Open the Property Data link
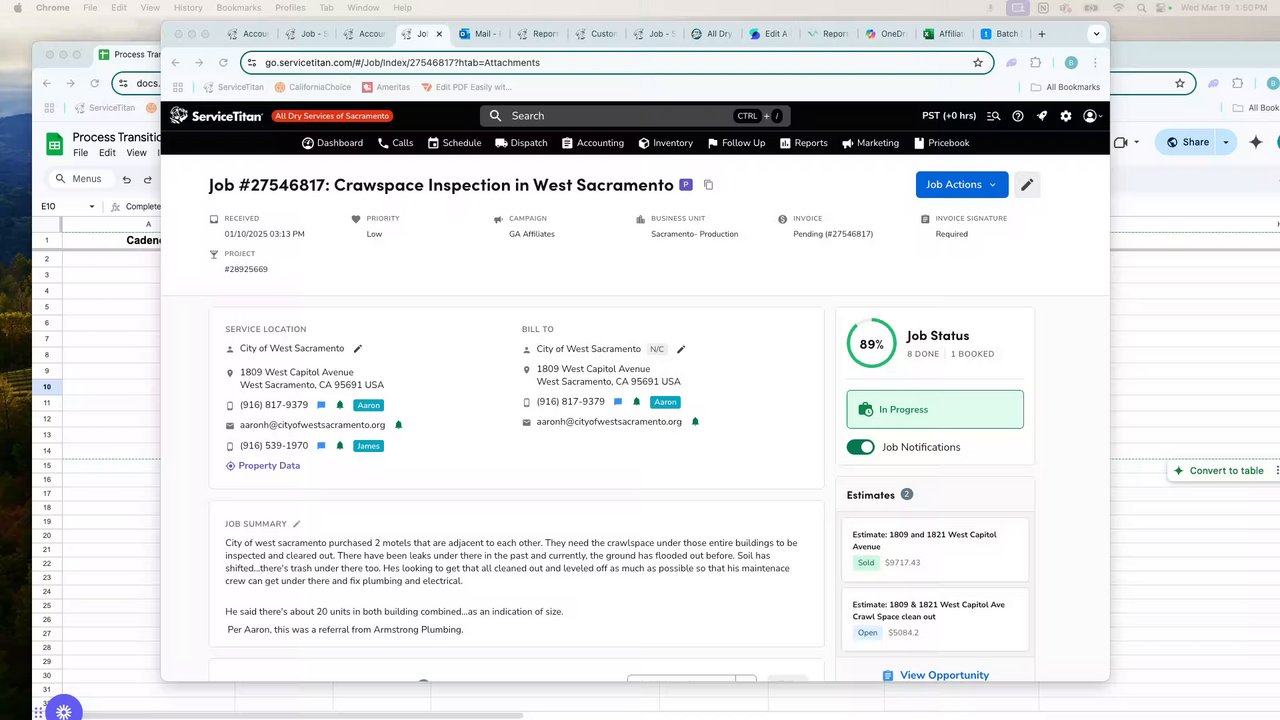Viewport: 1280px width, 720px height. tap(262, 466)
